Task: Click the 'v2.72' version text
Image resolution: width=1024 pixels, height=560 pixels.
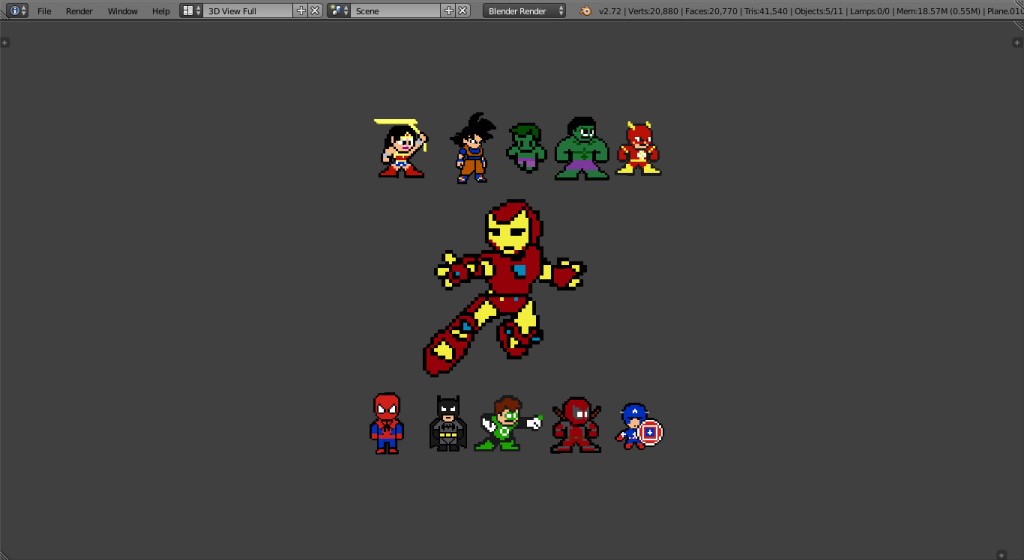Action: pyautogui.click(x=610, y=11)
